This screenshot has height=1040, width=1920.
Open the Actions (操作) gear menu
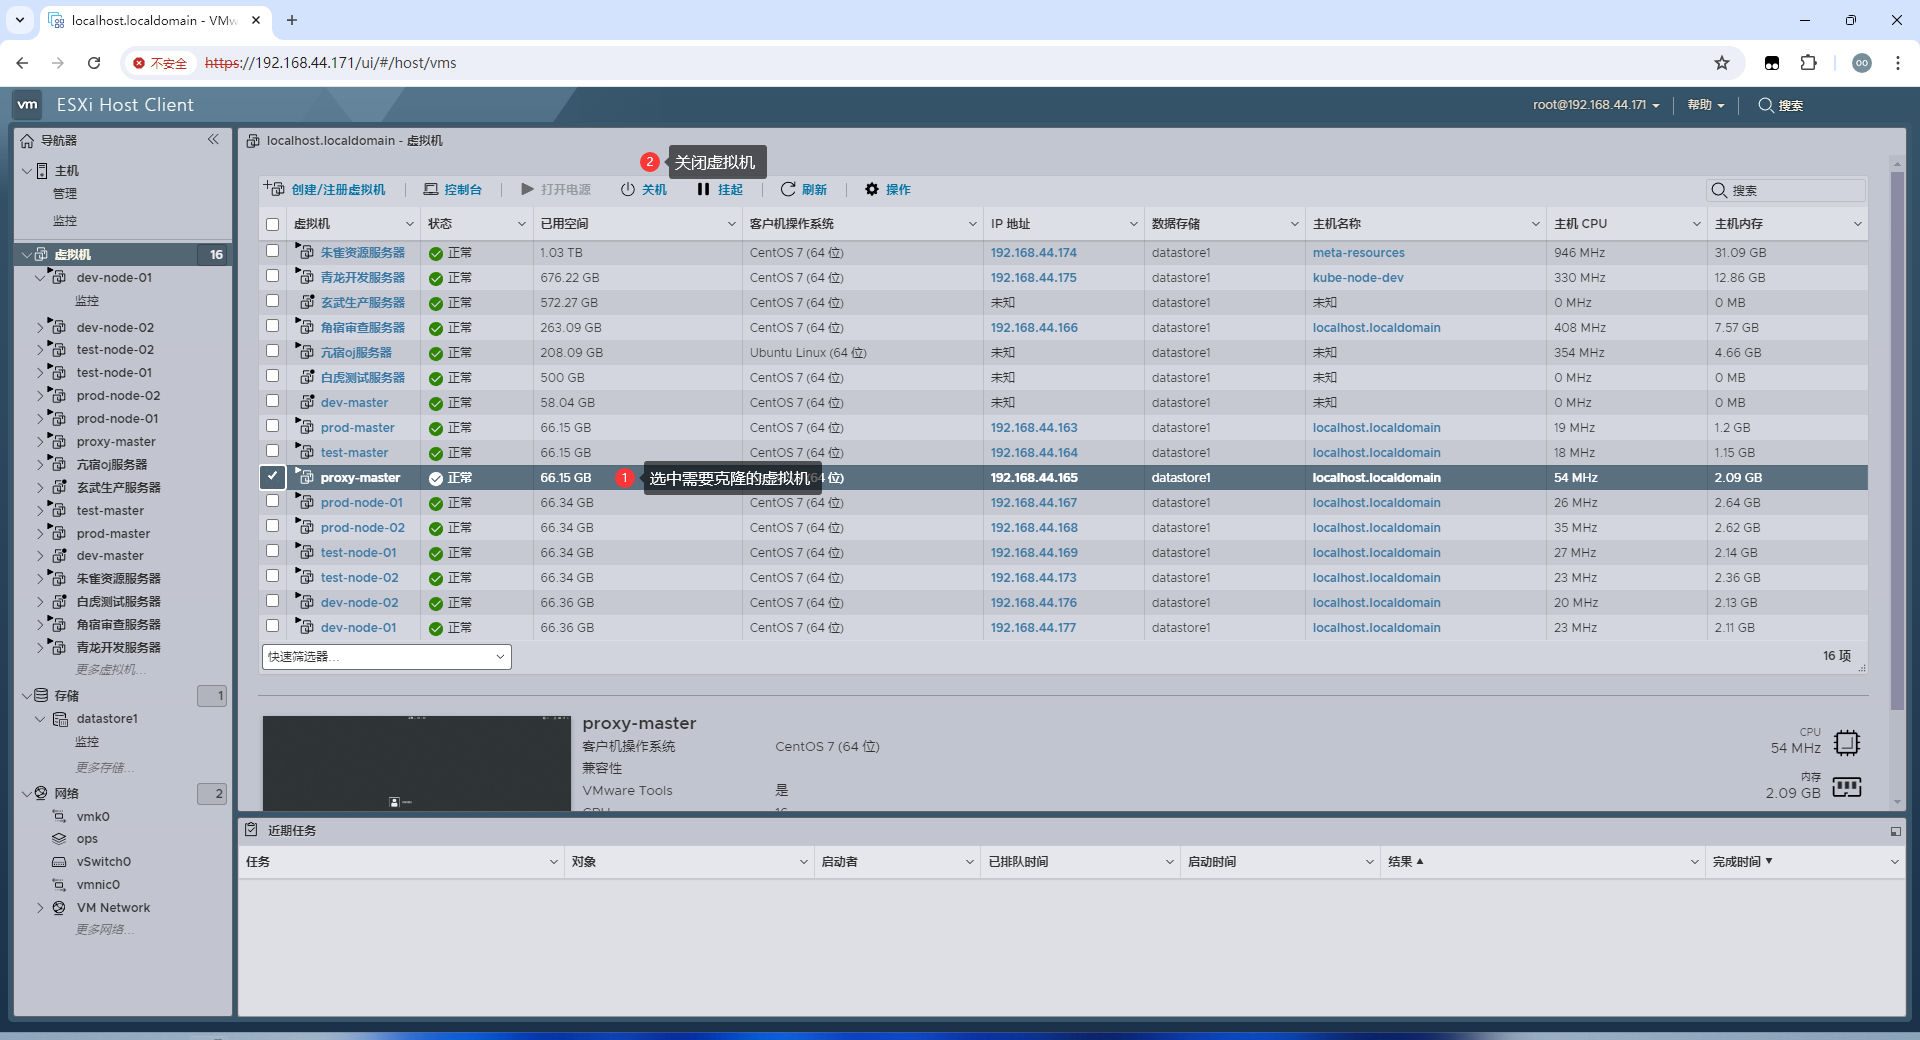tap(888, 189)
